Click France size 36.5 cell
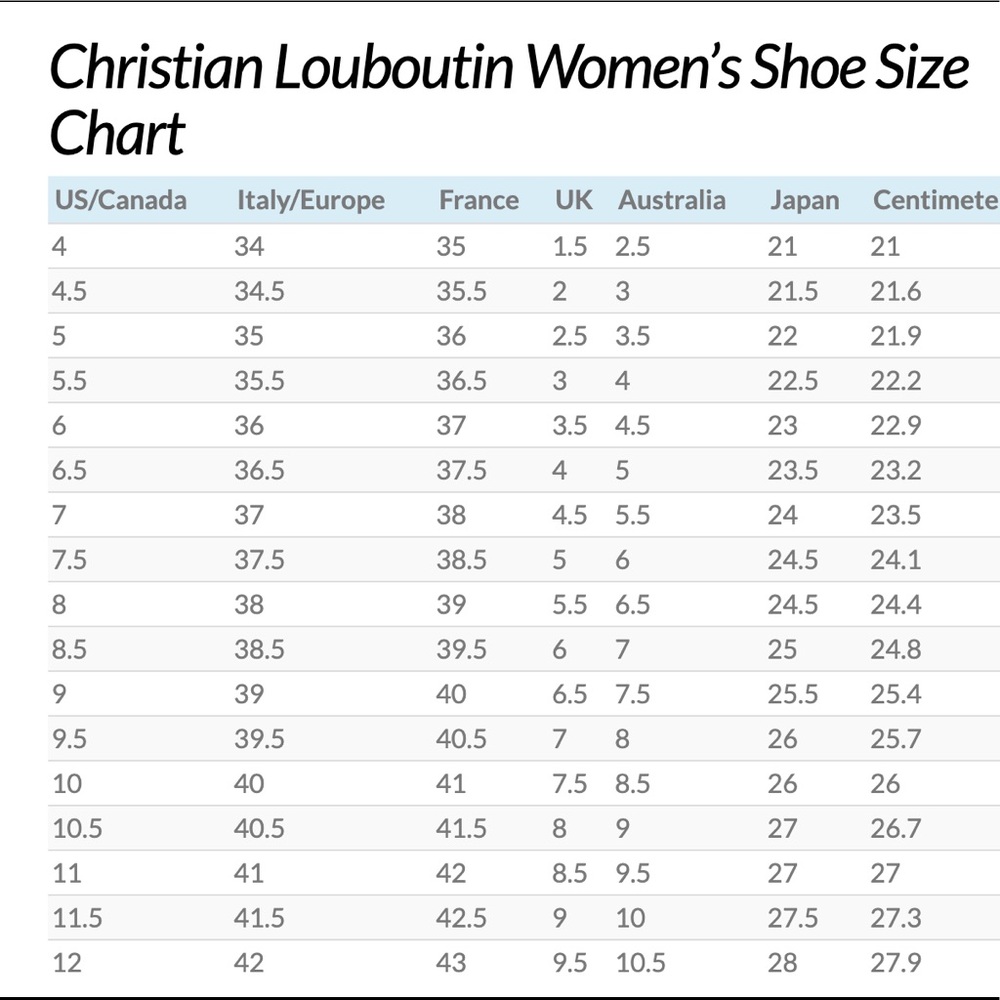This screenshot has width=1000, height=1000. (461, 381)
